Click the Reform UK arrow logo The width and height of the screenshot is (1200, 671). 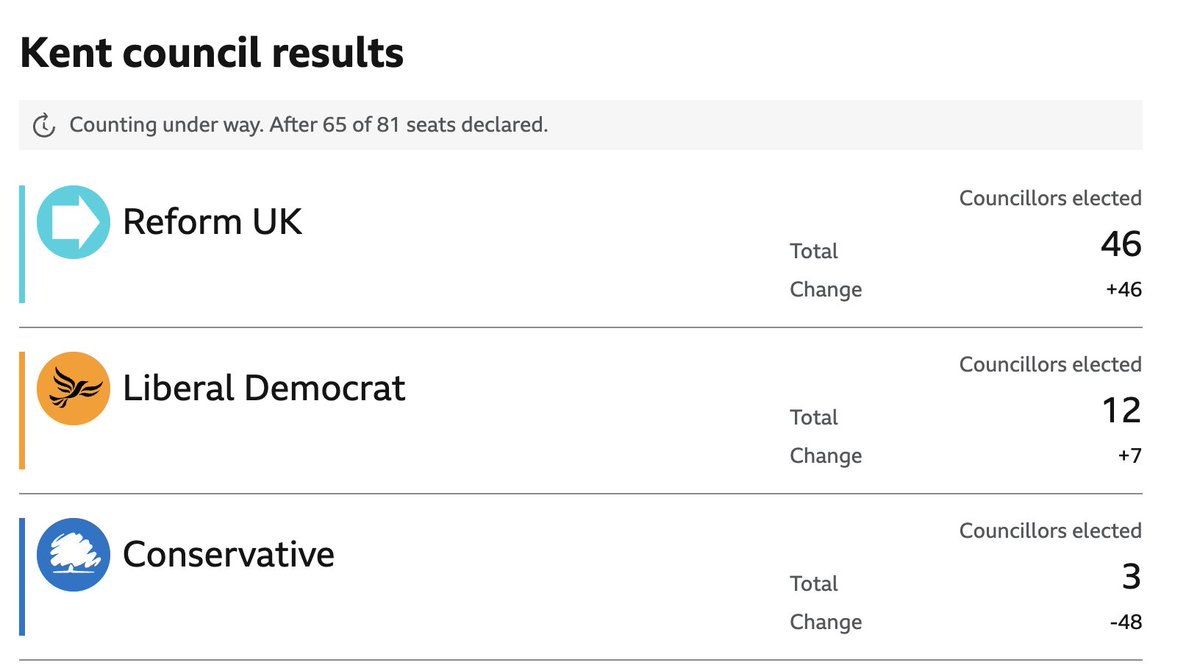[73, 222]
